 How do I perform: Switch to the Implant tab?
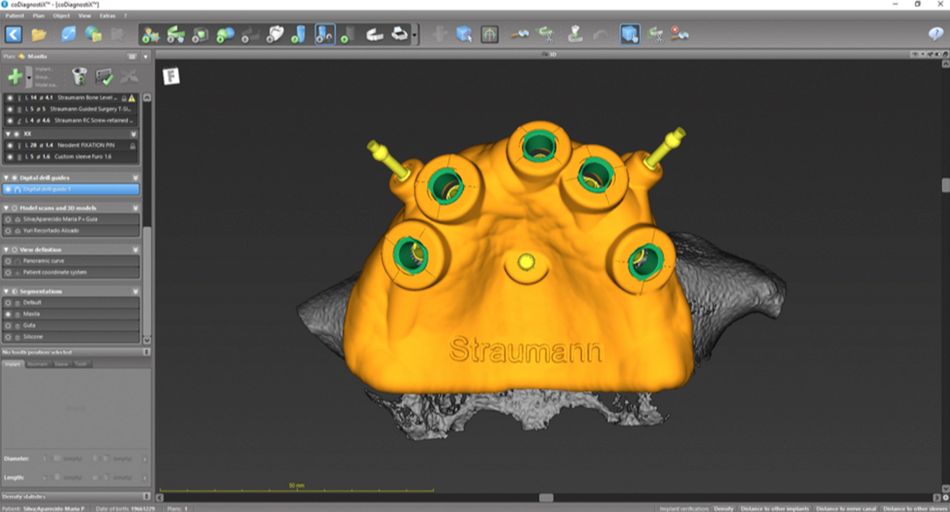pos(13,364)
